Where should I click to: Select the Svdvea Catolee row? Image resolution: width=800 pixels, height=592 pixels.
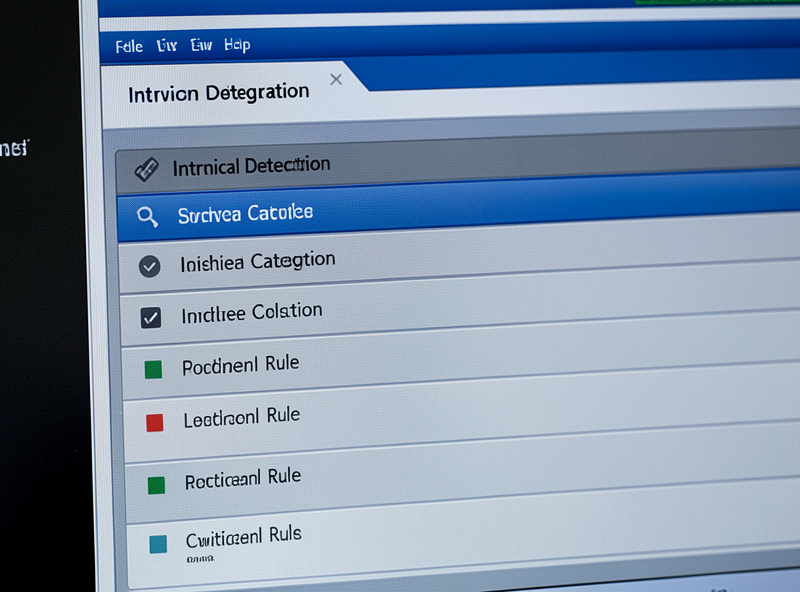tap(459, 207)
